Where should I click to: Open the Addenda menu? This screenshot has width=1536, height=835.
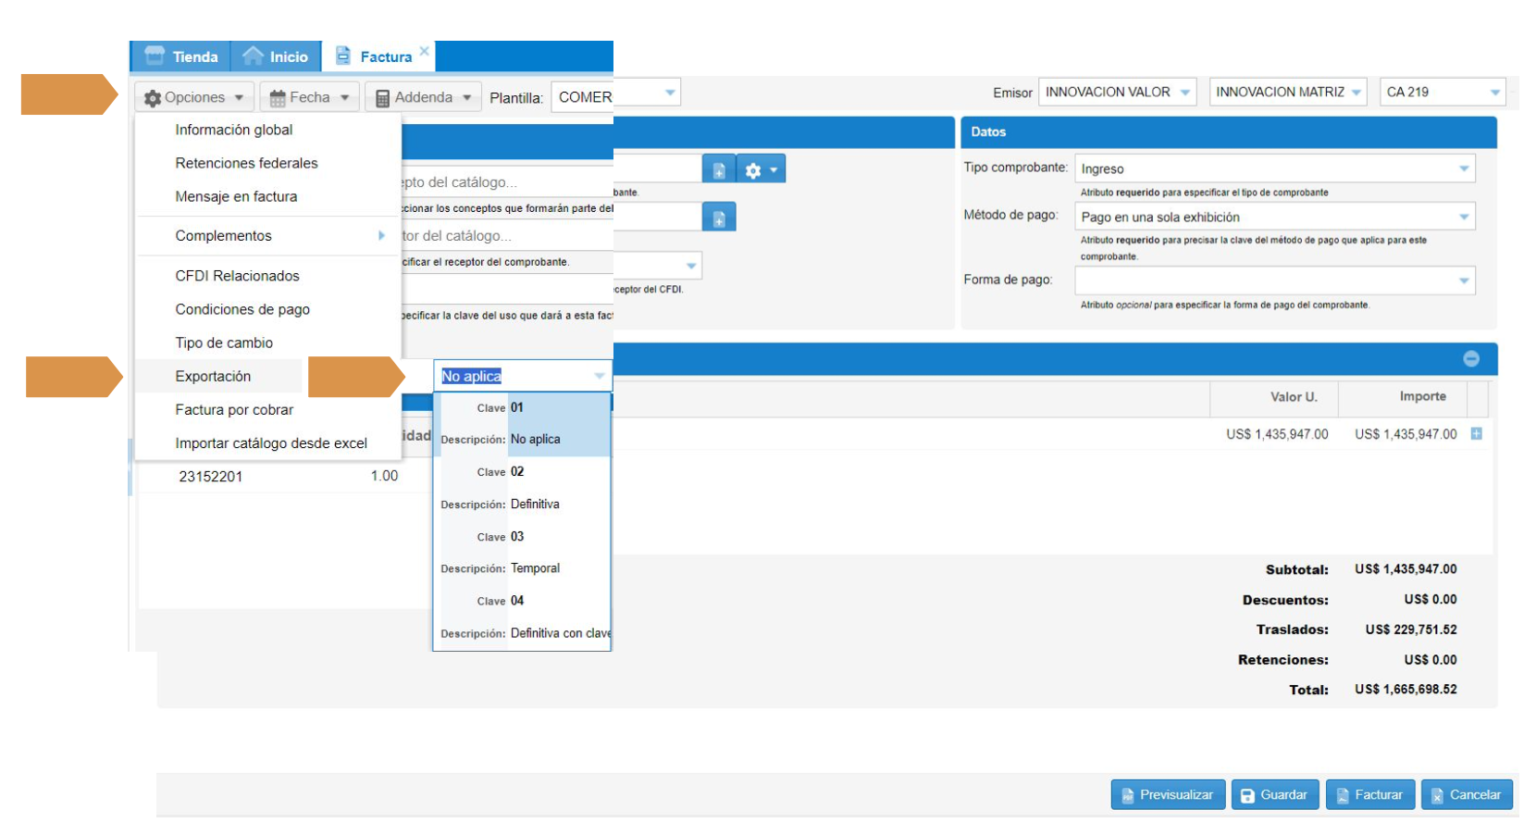(423, 98)
